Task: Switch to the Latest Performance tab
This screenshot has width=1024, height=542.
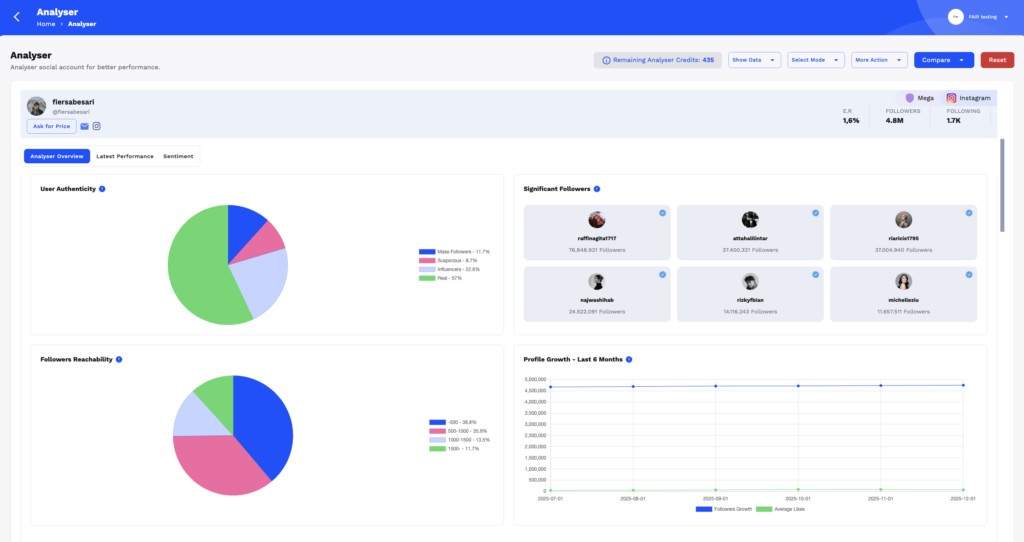Action: [125, 156]
